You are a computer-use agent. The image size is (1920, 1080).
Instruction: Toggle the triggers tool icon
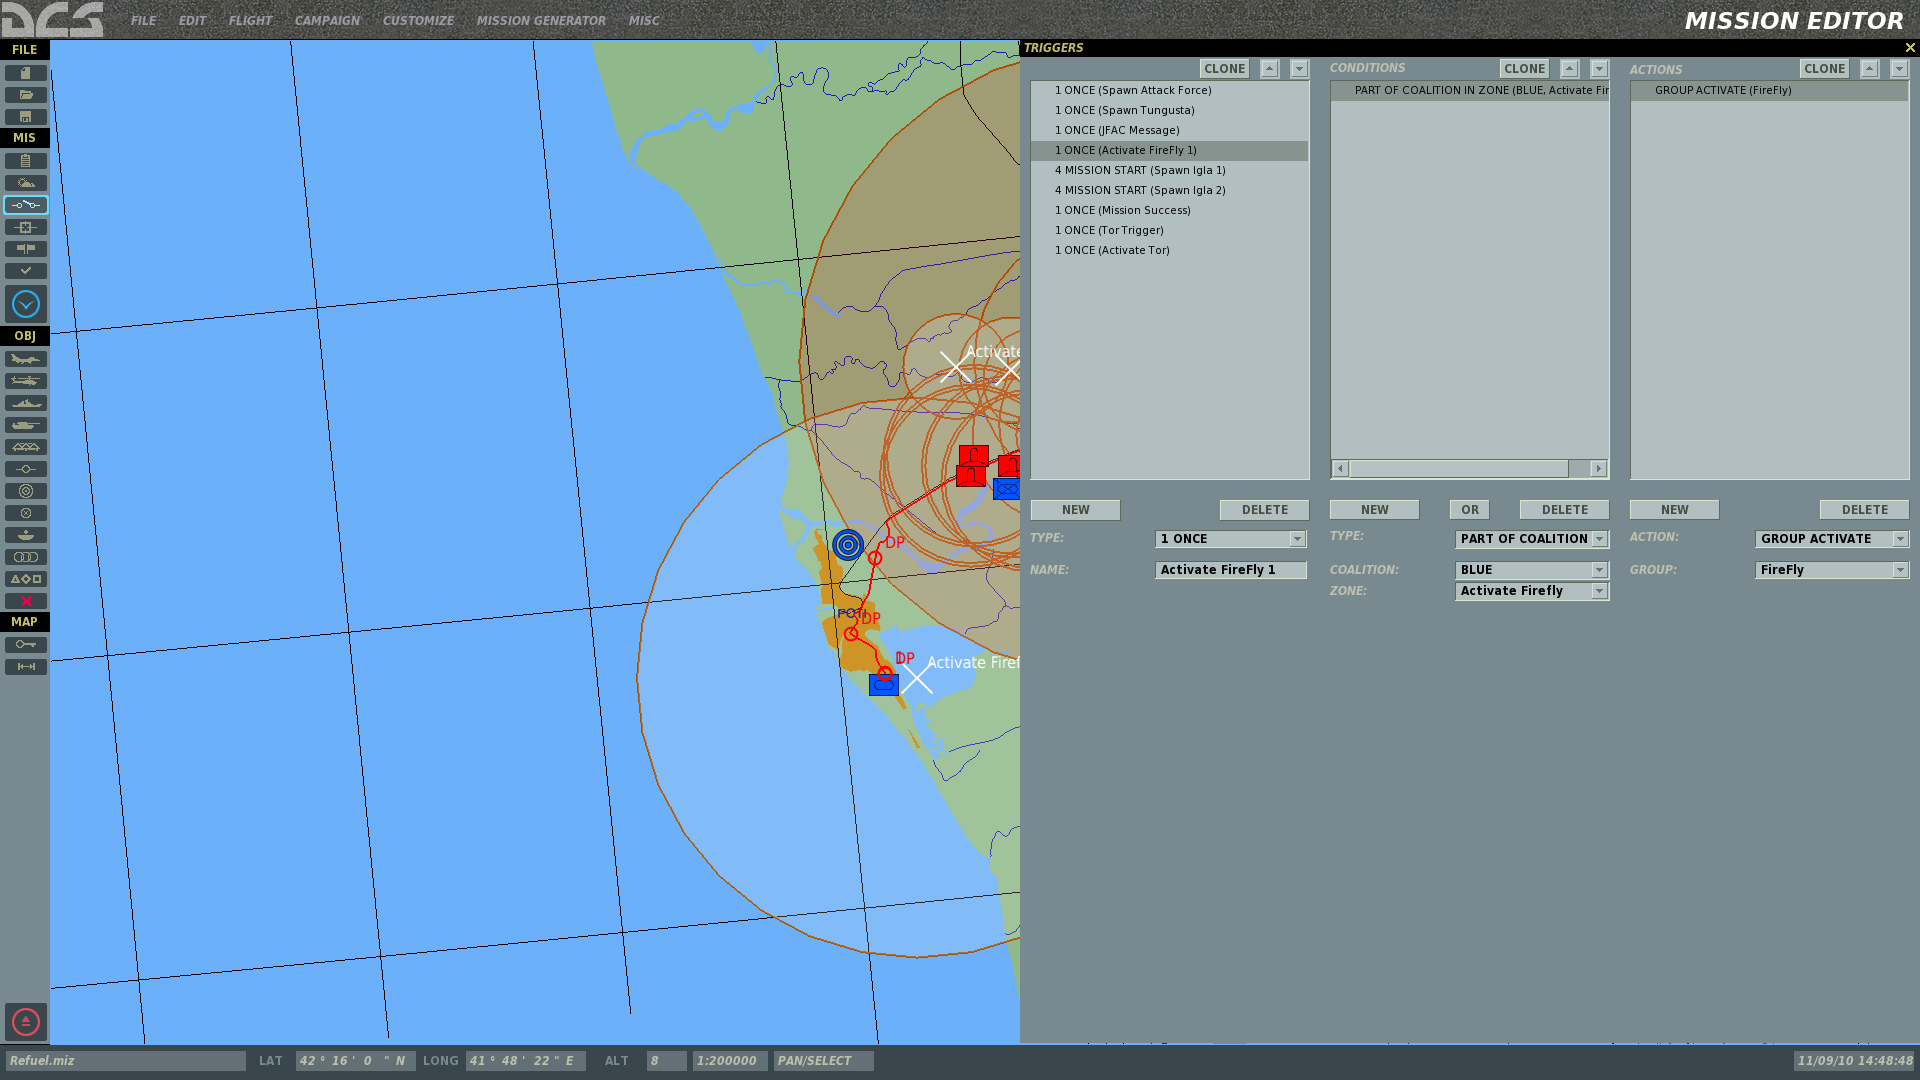point(26,205)
